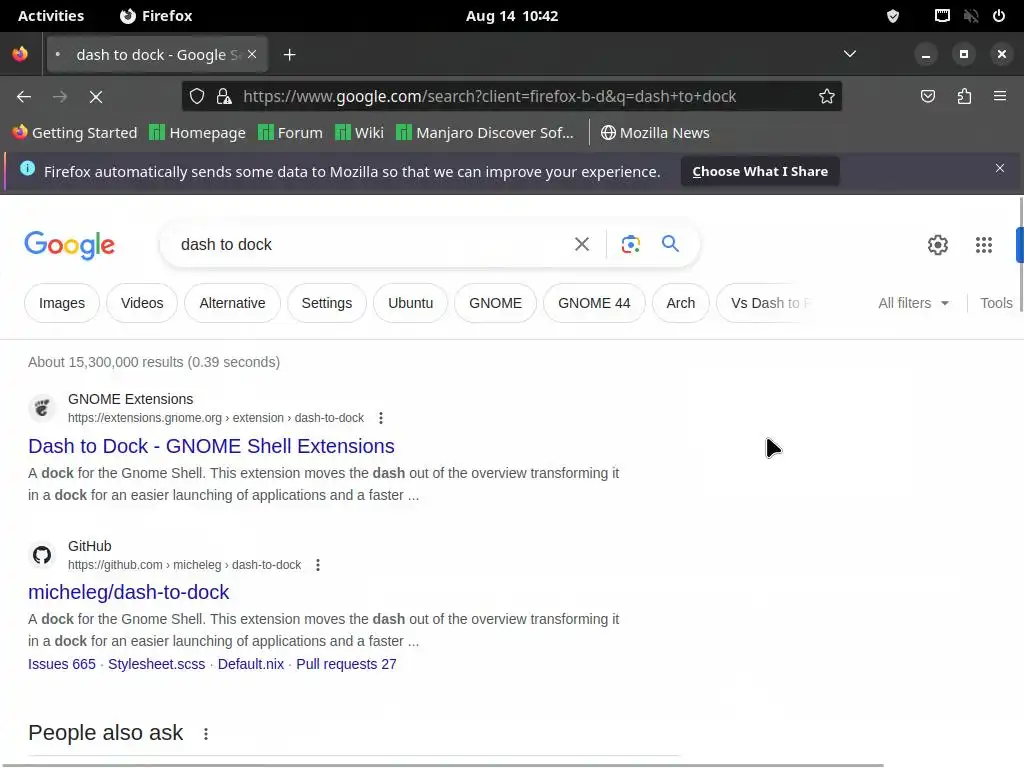Open the Firefox app menu in top bar
Screen dimensions: 1024x768
[156, 16]
